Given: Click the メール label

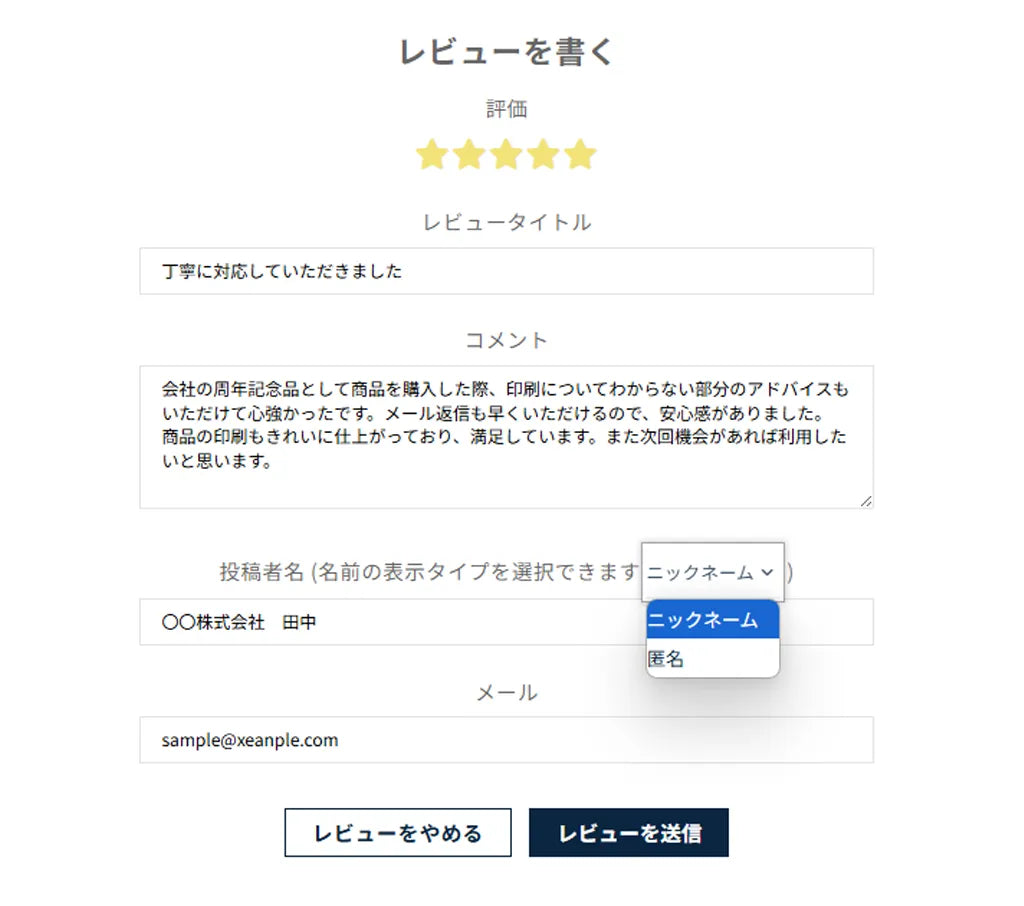Looking at the screenshot, I should click(506, 692).
